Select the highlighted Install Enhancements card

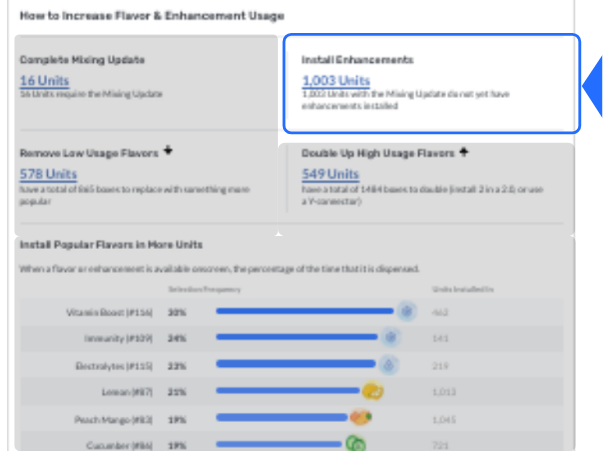point(431,84)
